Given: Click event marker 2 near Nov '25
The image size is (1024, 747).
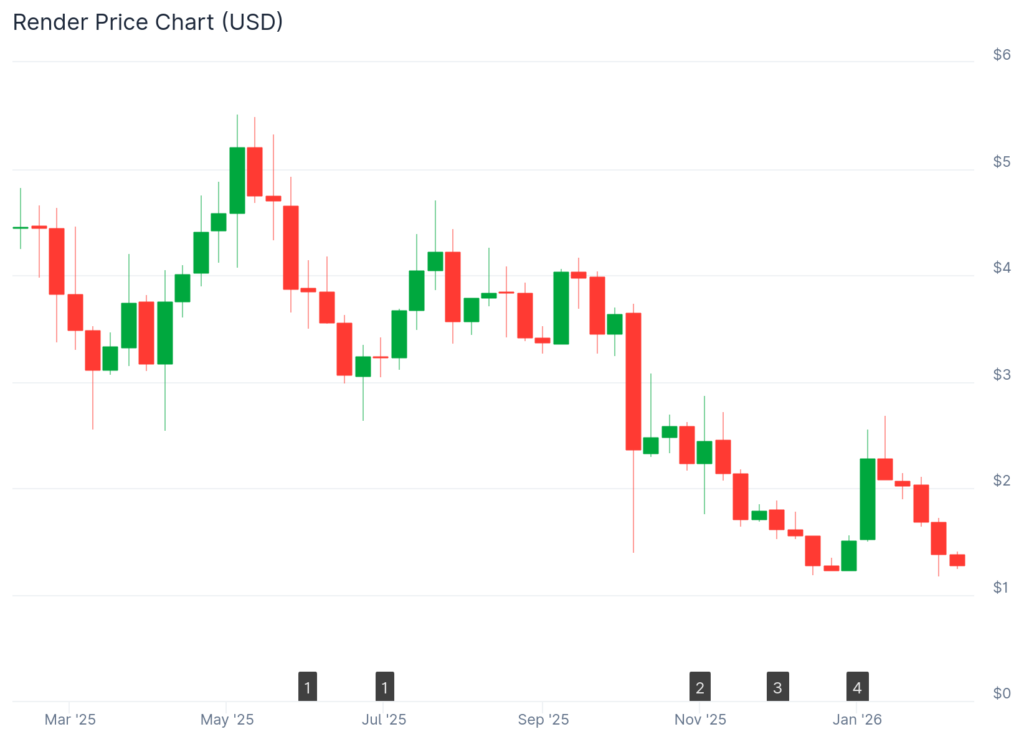Looking at the screenshot, I should (x=701, y=687).
